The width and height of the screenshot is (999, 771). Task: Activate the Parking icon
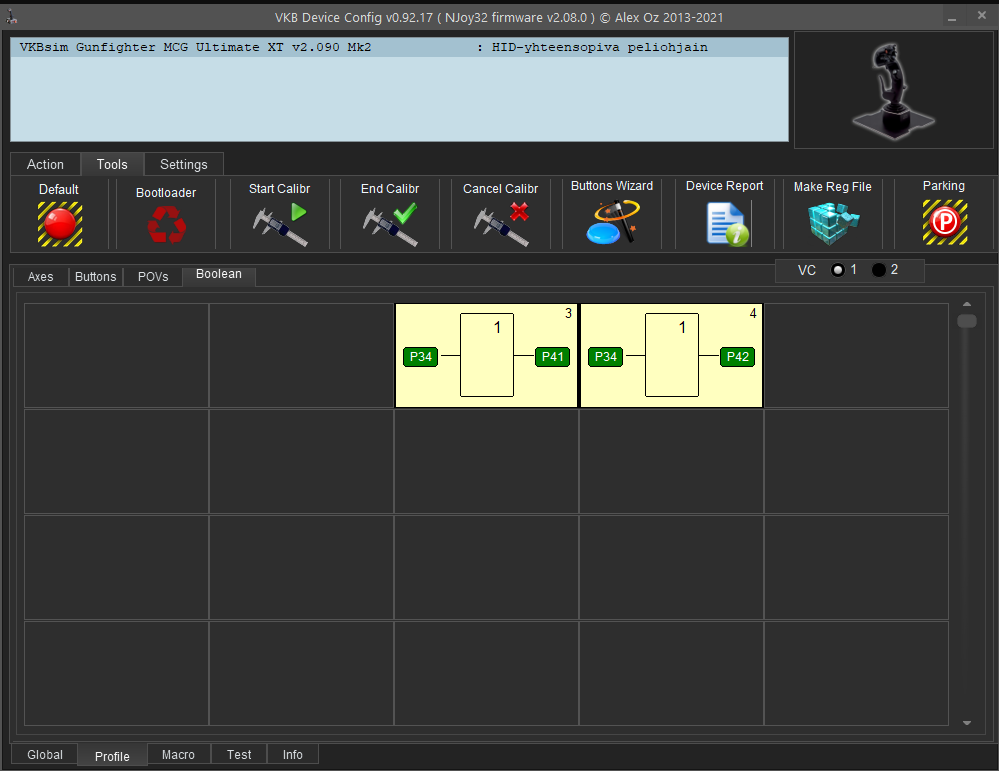point(945,222)
